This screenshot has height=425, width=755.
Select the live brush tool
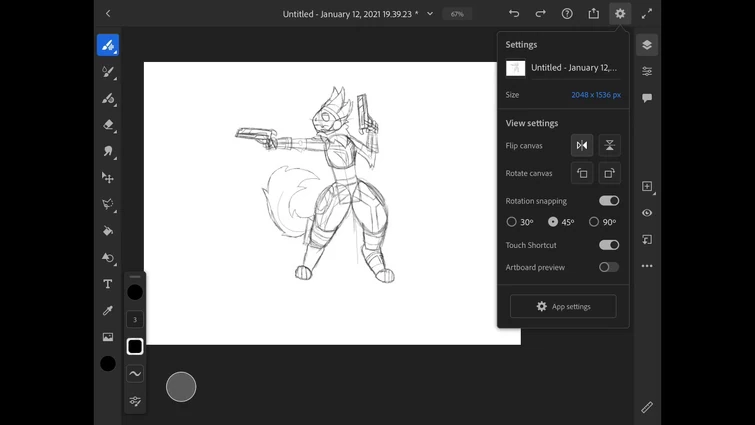point(108,72)
